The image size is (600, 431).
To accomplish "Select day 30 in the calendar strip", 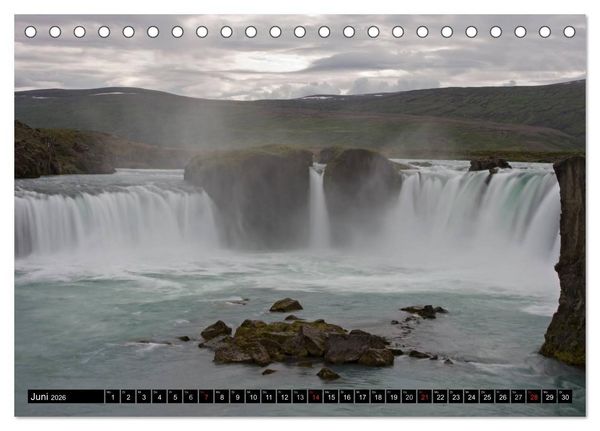I will 565,397.
